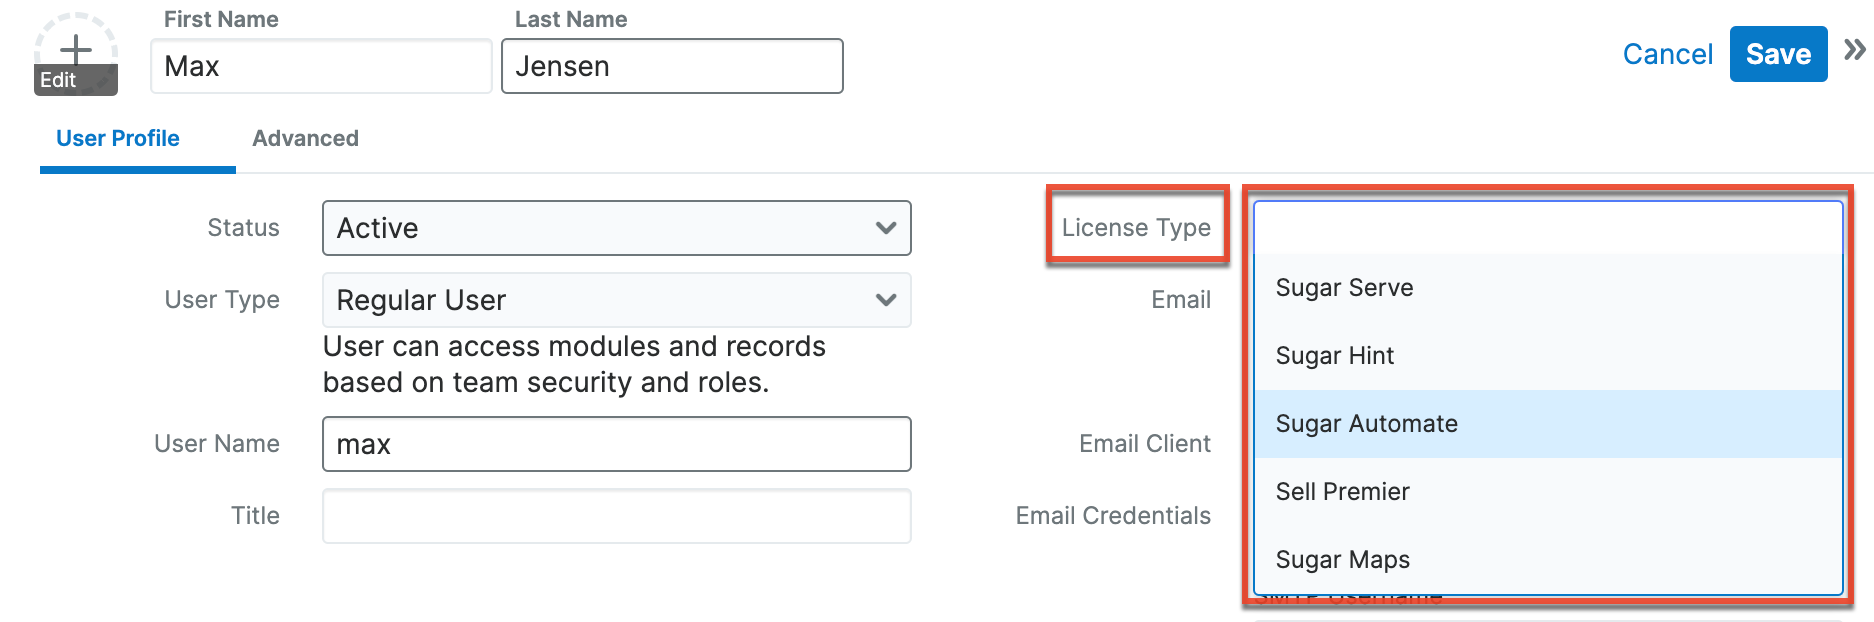1874x622 pixels.
Task: Click the License Type label
Action: click(1136, 228)
